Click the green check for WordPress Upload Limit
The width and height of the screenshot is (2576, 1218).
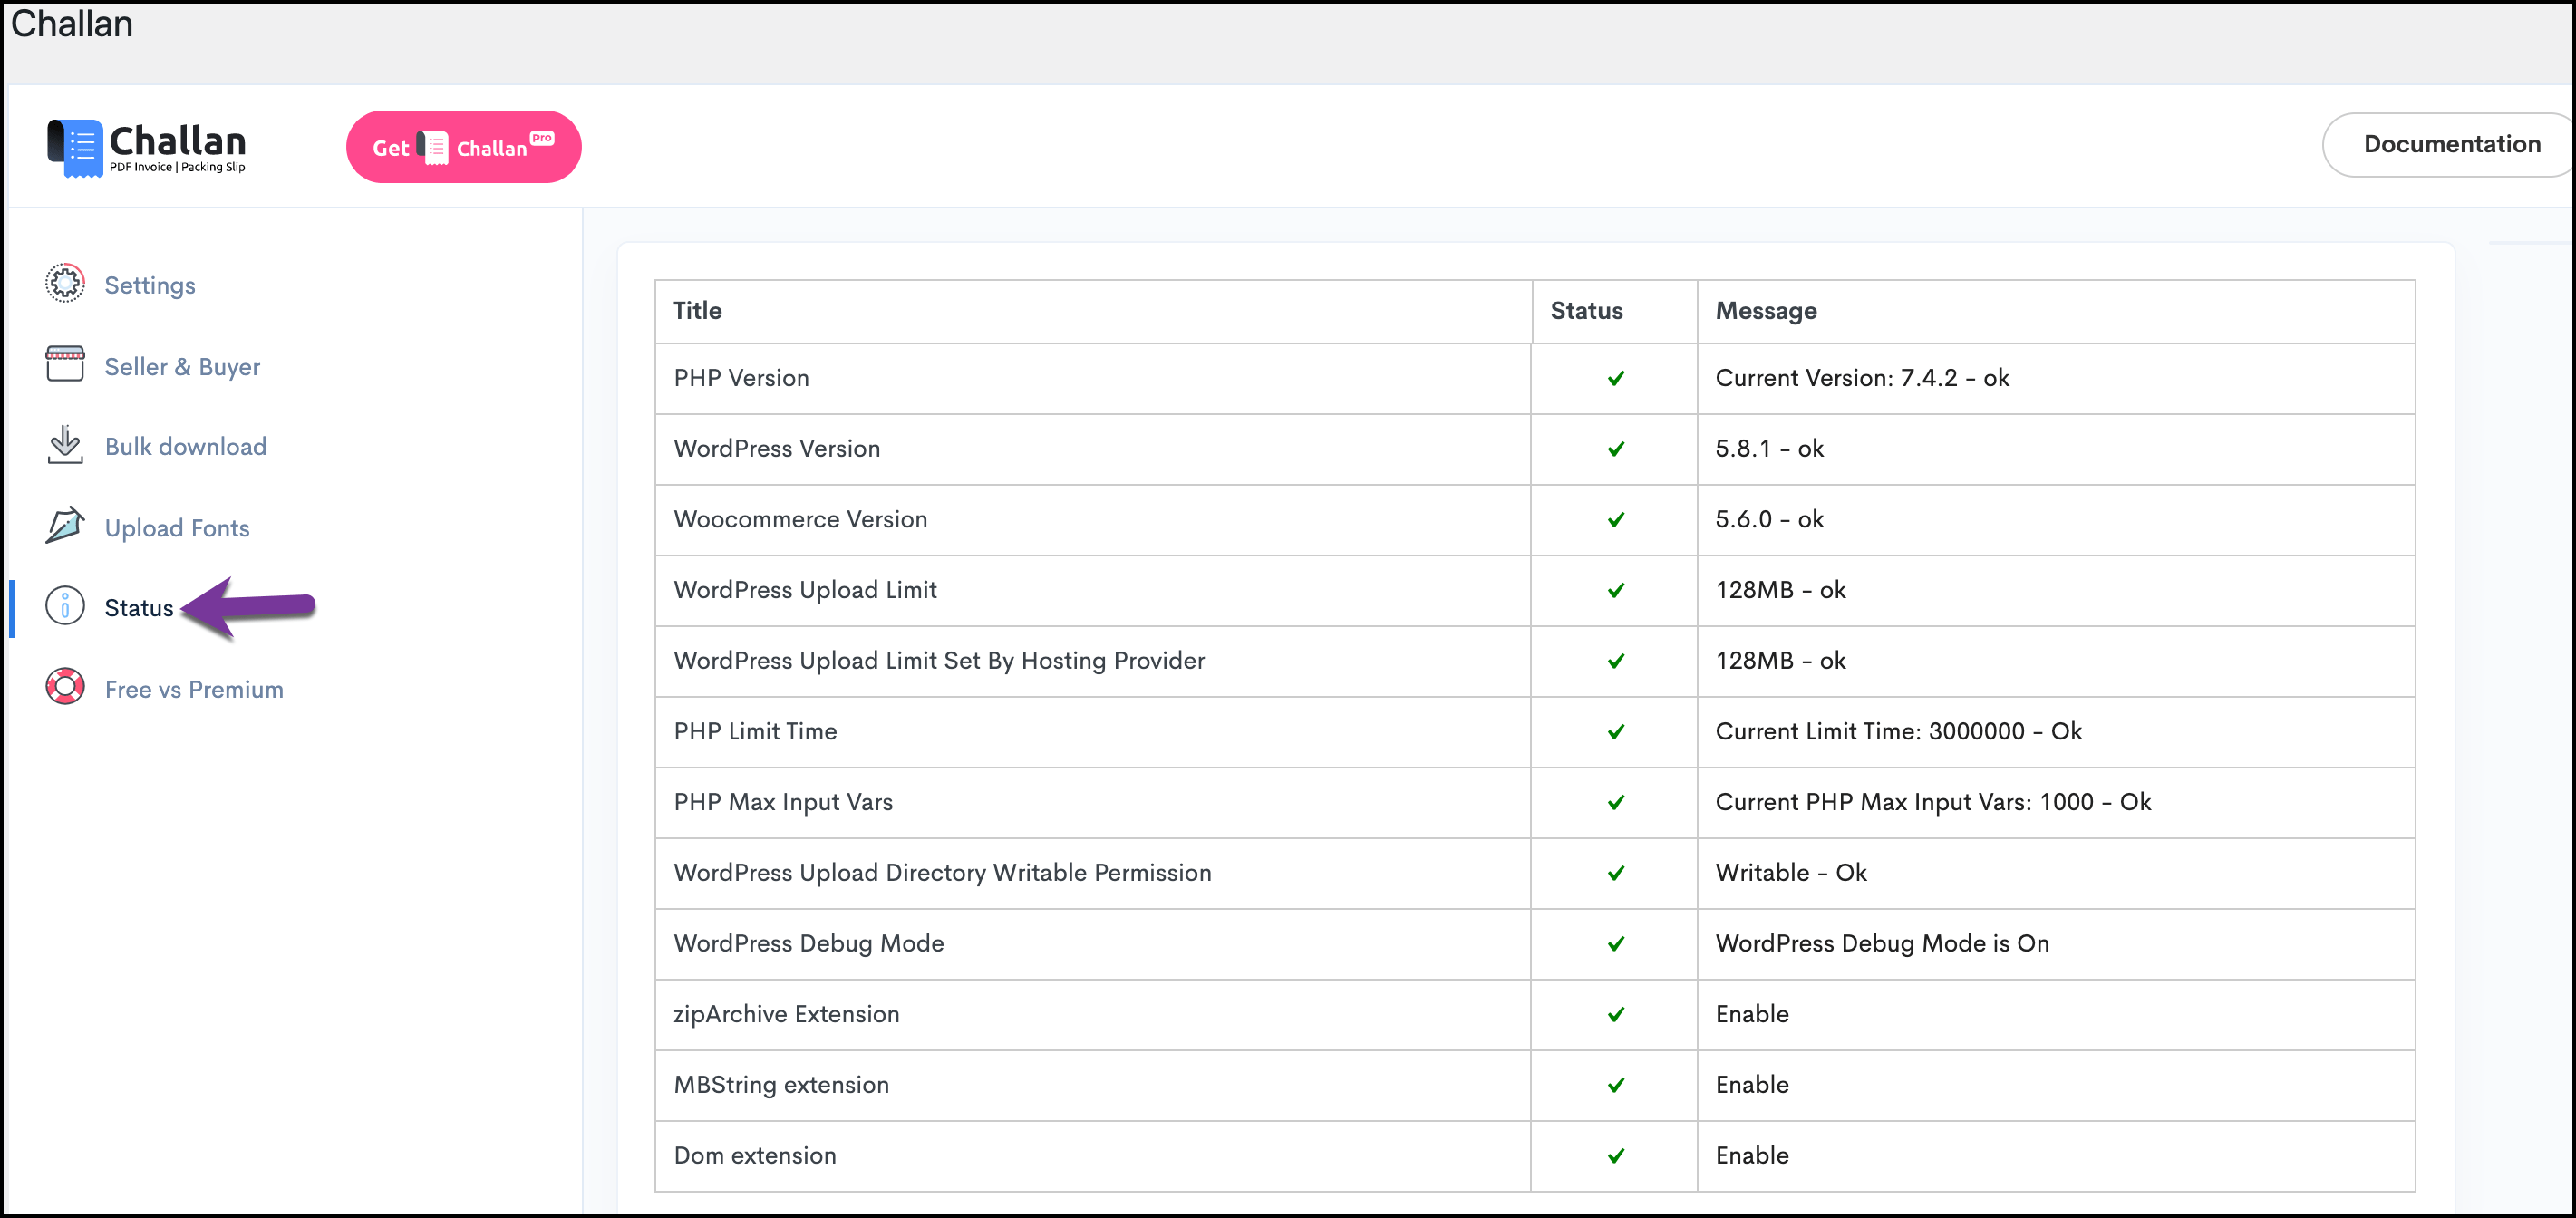tap(1615, 591)
